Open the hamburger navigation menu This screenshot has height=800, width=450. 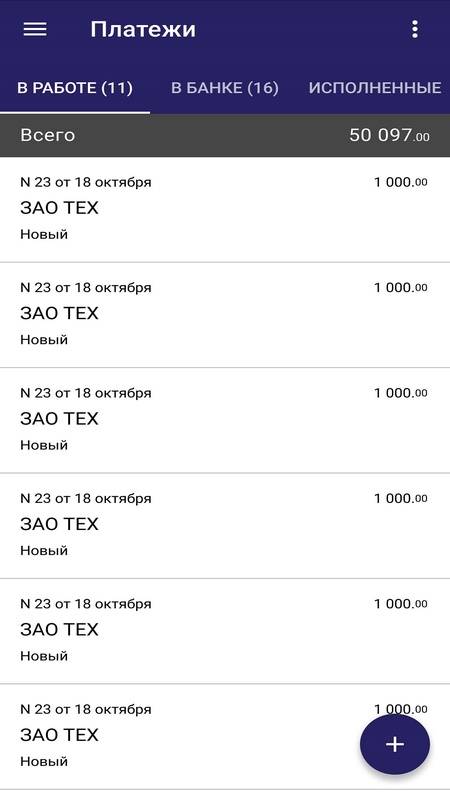[x=35, y=29]
